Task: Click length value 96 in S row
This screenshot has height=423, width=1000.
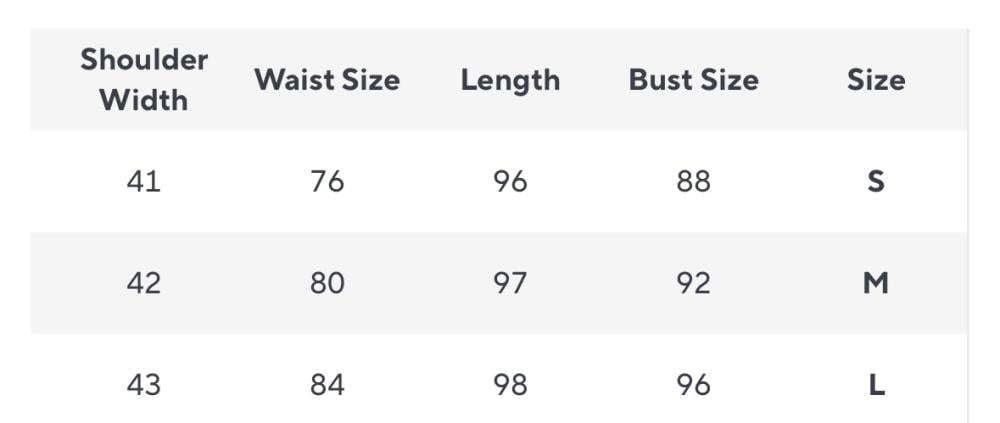Action: (510, 182)
